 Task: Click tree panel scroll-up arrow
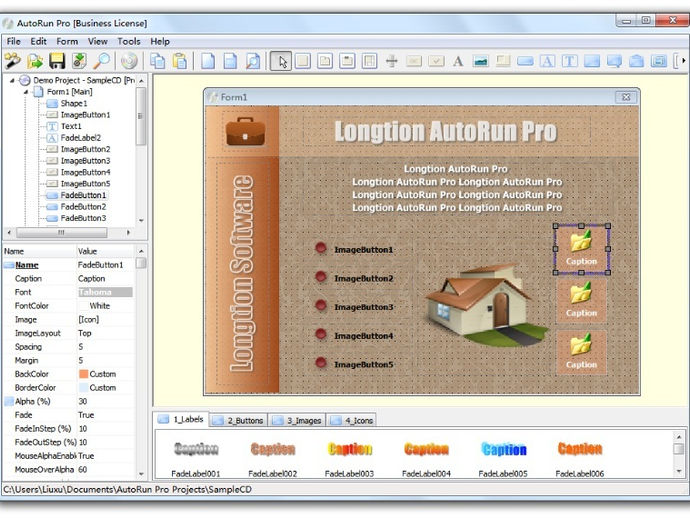141,81
